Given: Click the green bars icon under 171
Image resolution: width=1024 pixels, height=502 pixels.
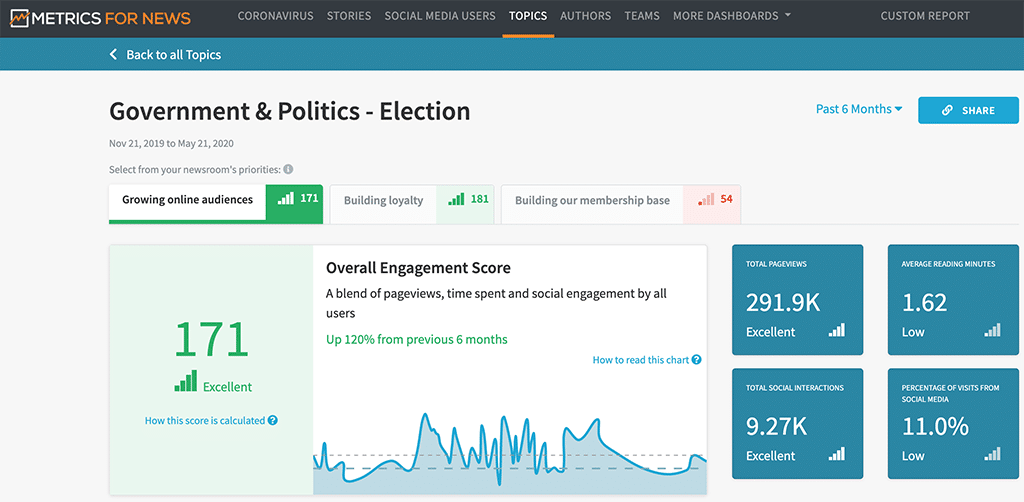Looking at the screenshot, I should pyautogui.click(x=185, y=381).
